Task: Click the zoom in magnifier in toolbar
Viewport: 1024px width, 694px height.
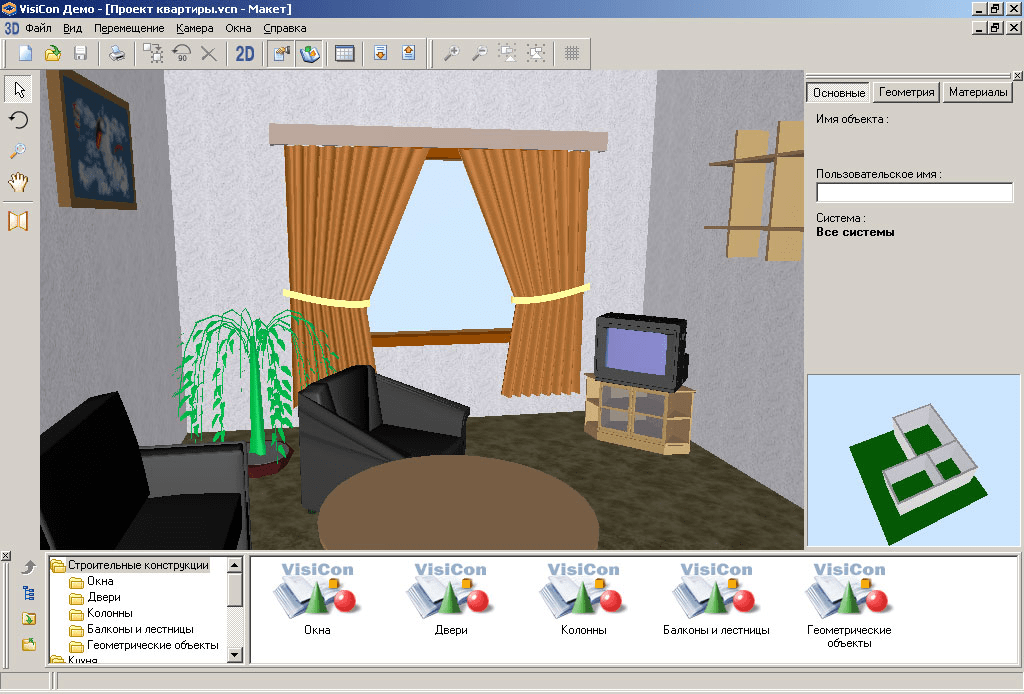Action: pyautogui.click(x=452, y=54)
